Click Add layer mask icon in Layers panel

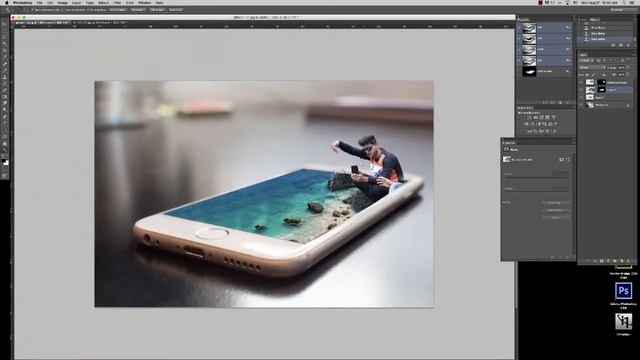coord(601,260)
